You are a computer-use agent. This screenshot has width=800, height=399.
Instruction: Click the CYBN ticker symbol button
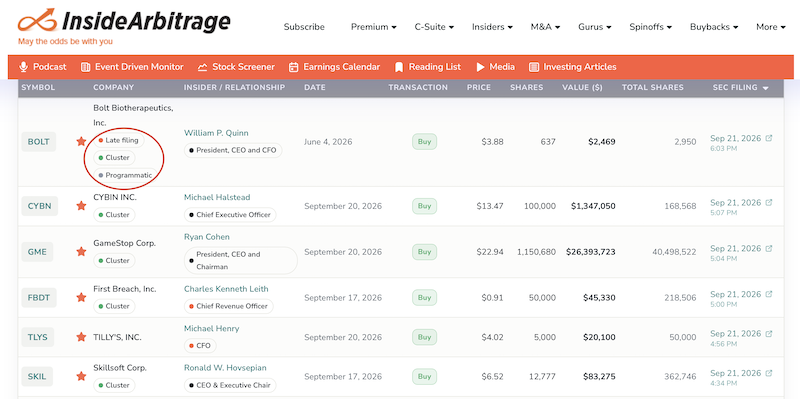point(39,206)
